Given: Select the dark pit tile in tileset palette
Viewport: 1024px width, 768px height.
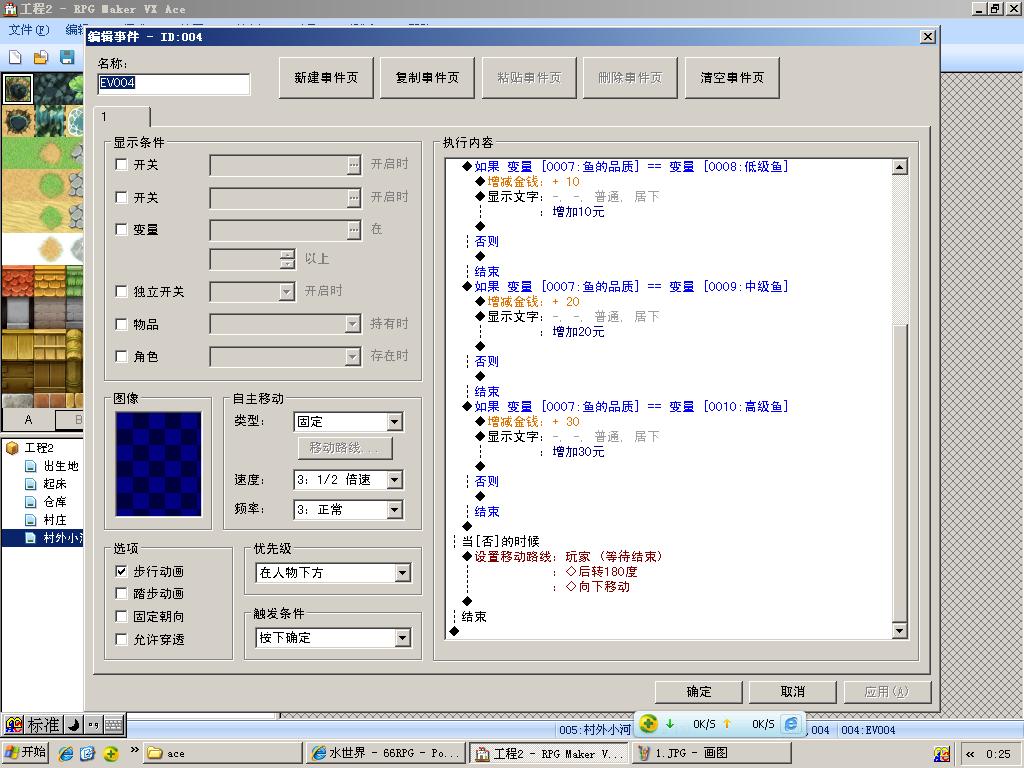Looking at the screenshot, I should click(x=18, y=89).
